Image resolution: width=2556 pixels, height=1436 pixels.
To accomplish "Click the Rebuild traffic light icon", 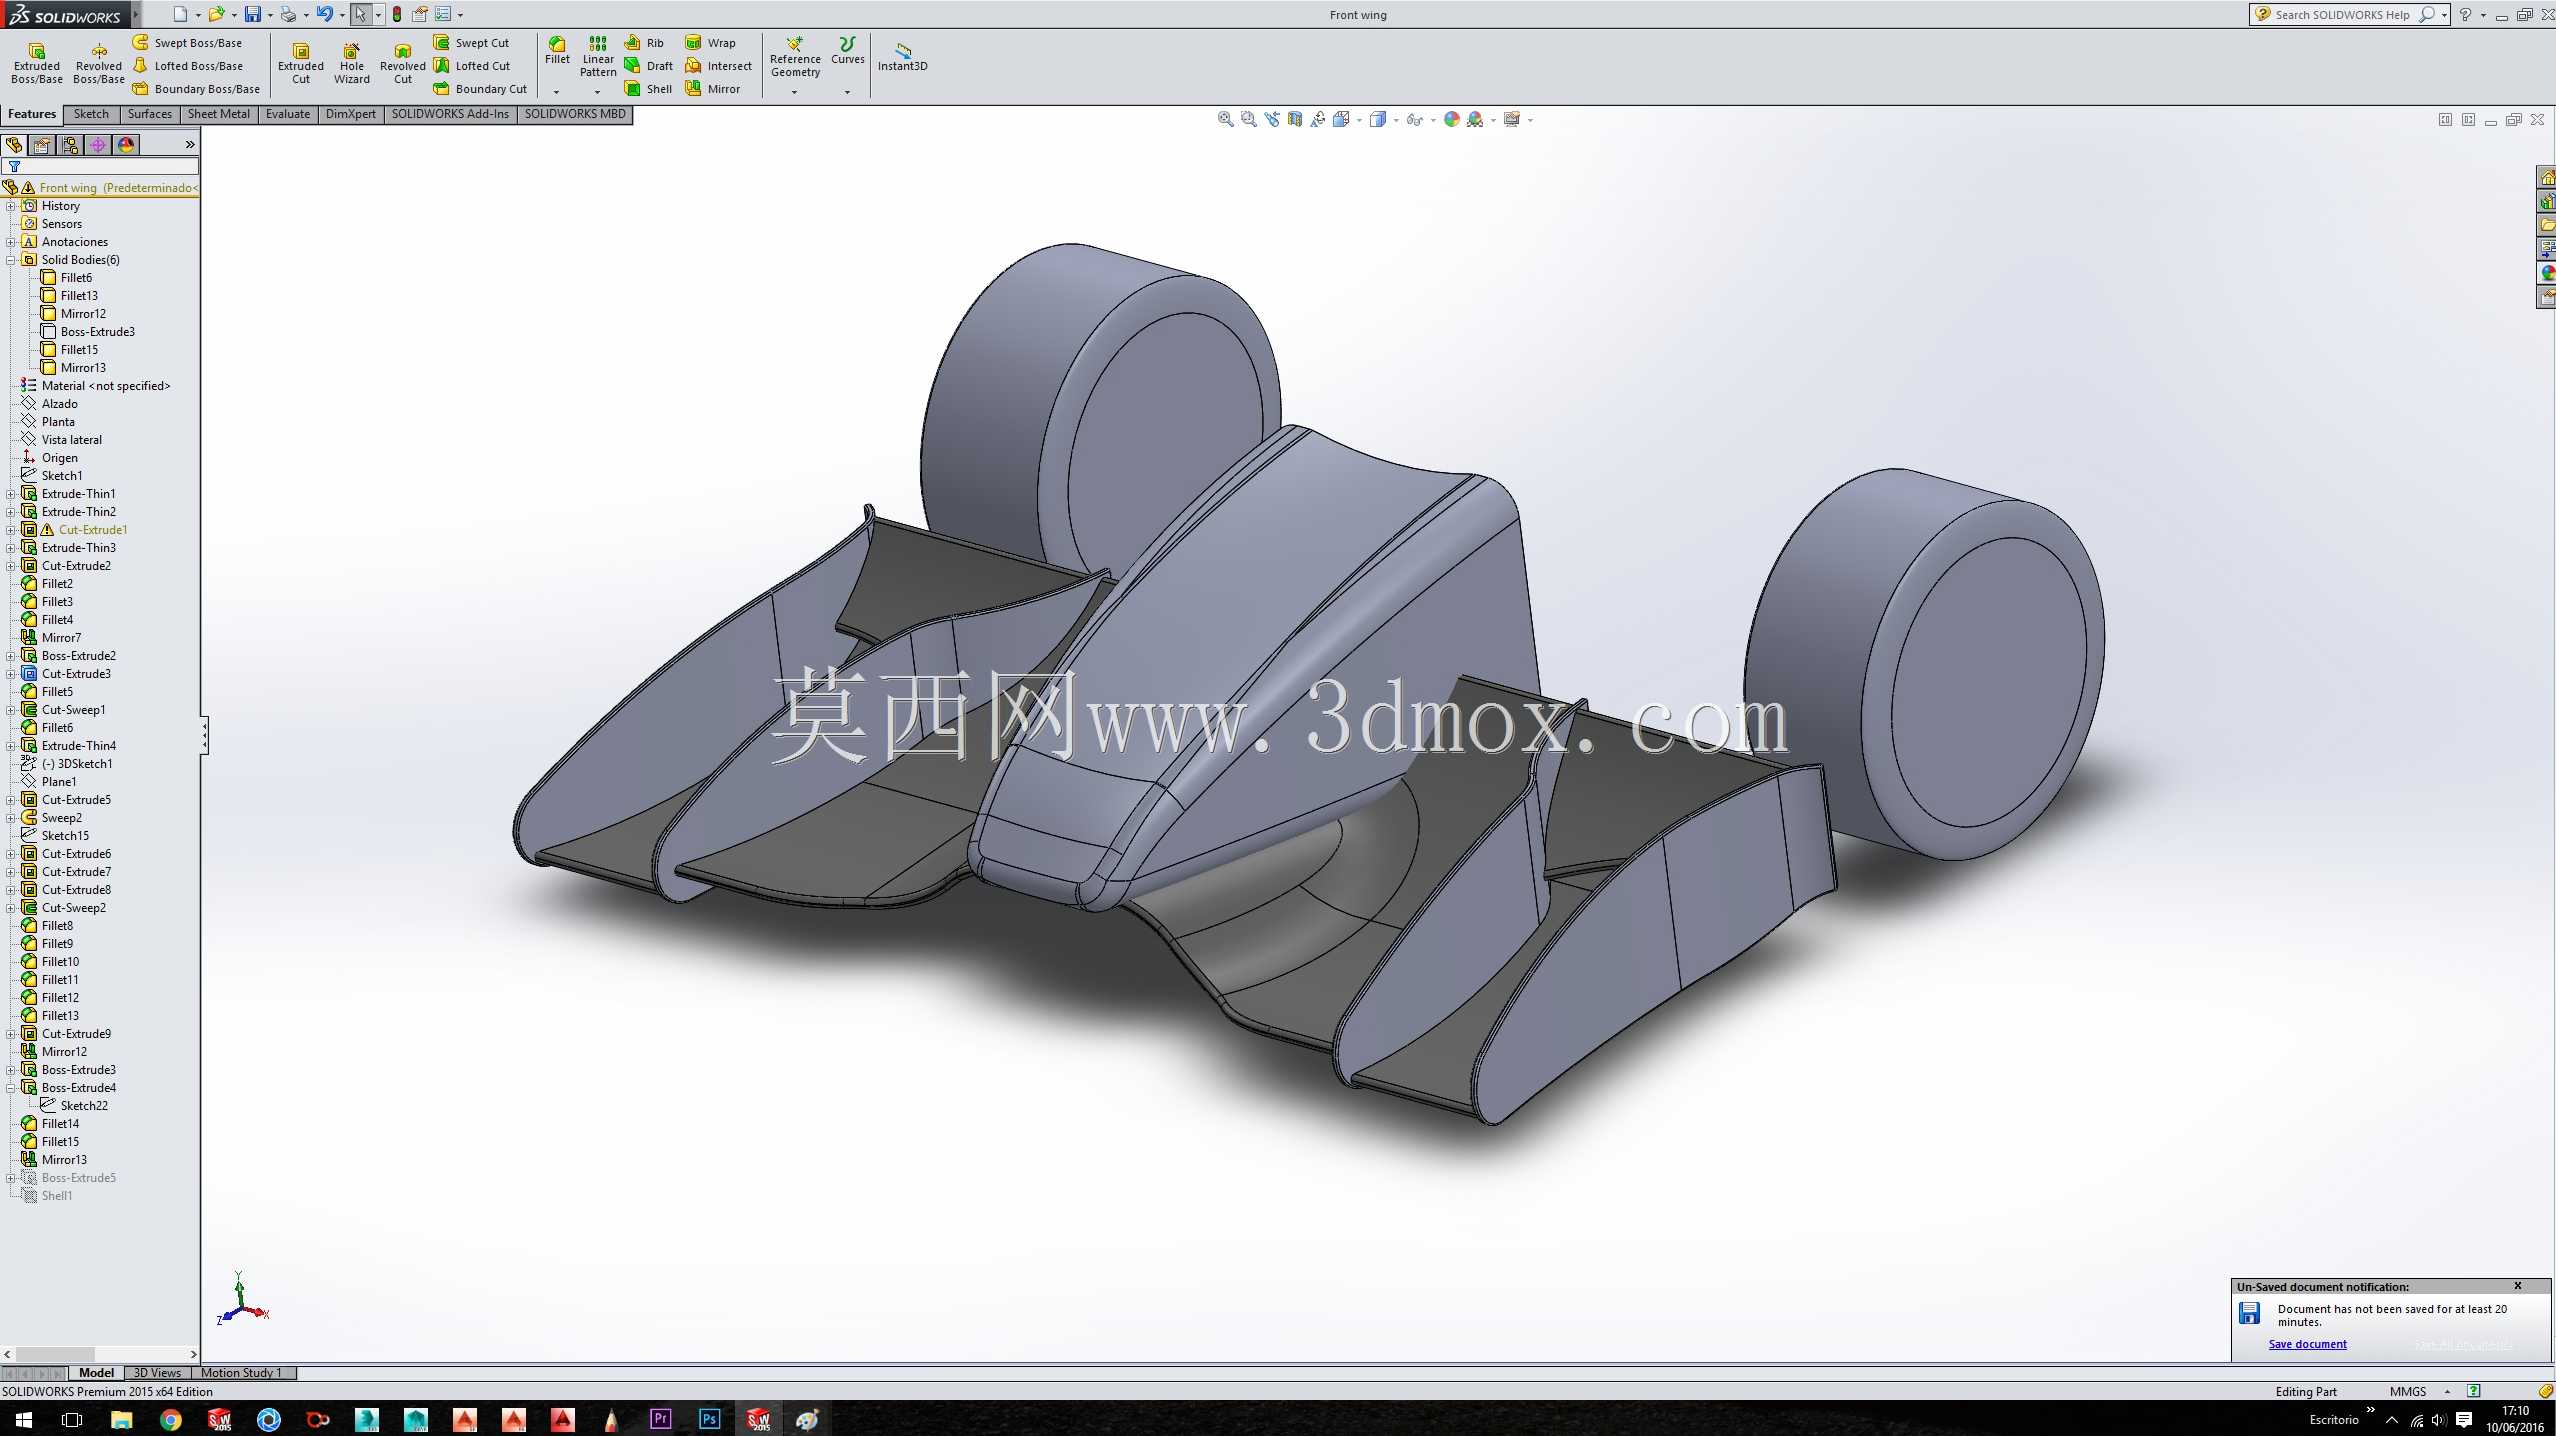I will pyautogui.click(x=397, y=14).
